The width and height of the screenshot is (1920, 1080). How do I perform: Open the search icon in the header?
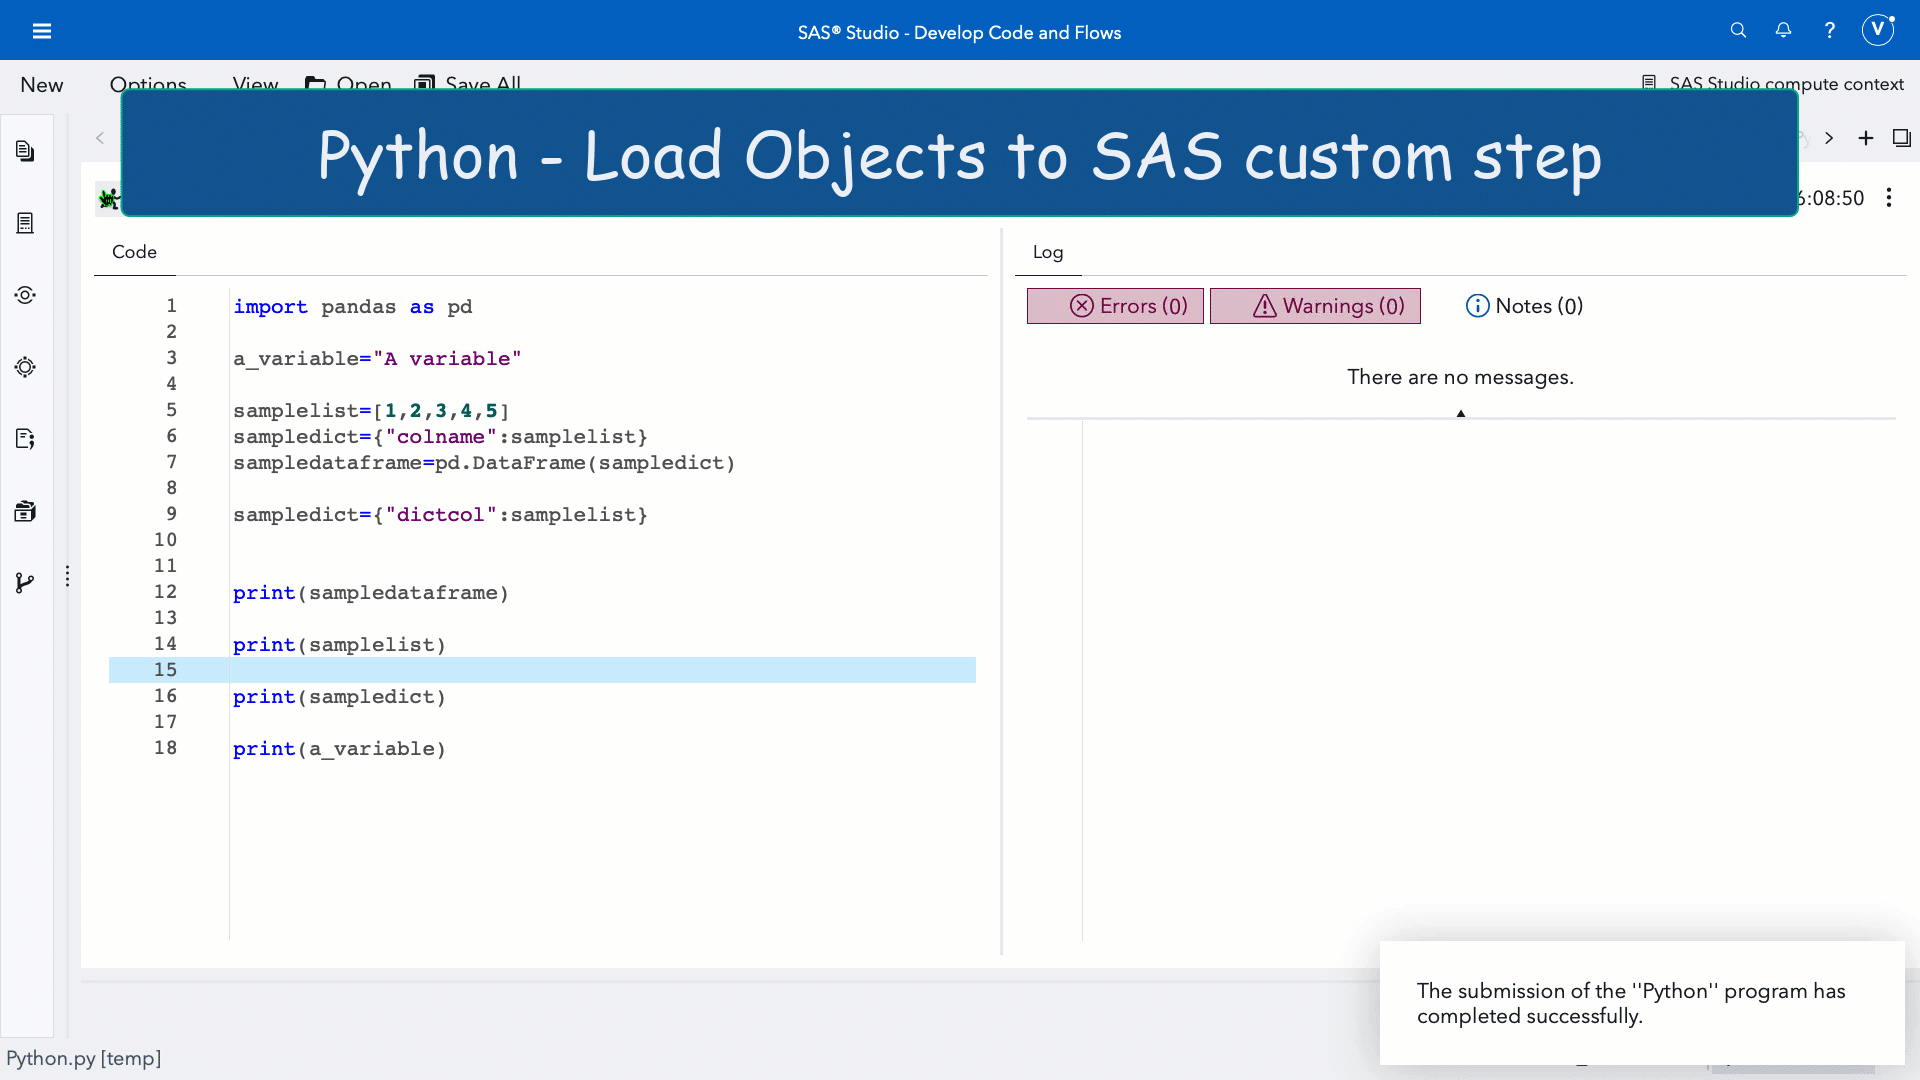click(x=1738, y=30)
